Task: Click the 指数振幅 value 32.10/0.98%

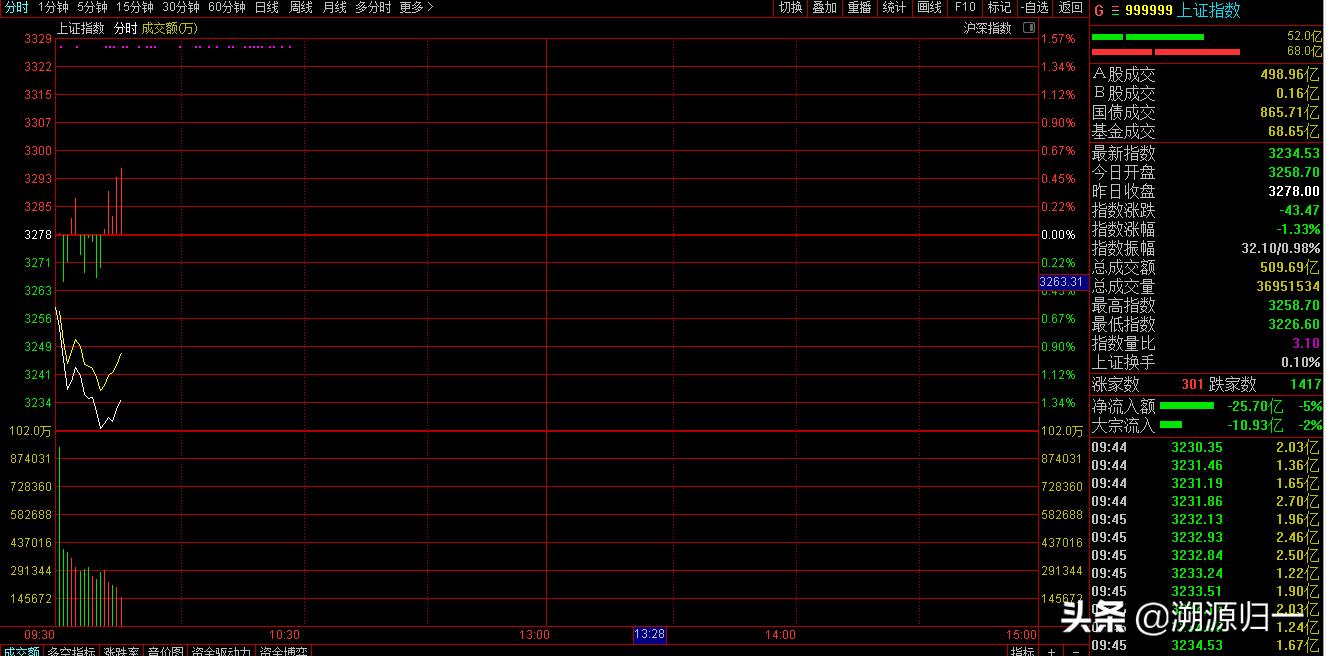Action: coord(1281,248)
